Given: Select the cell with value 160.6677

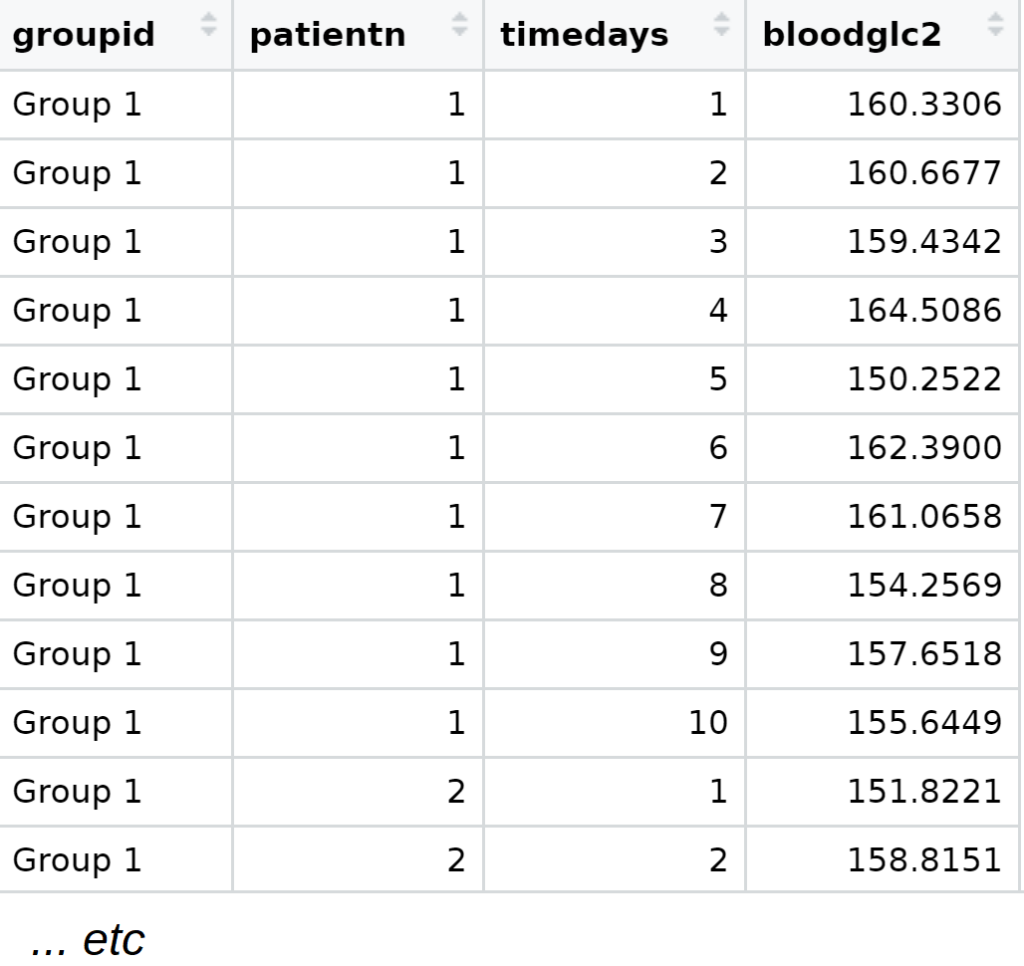Looking at the screenshot, I should (x=924, y=174).
